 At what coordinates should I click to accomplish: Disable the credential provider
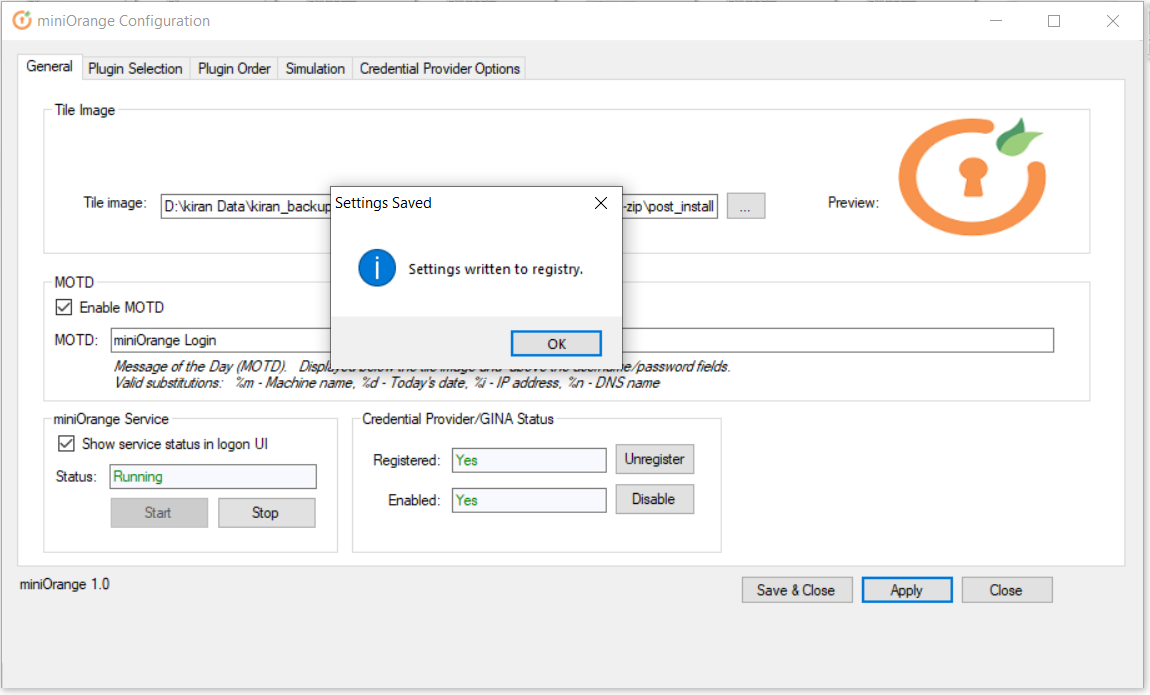pos(654,499)
